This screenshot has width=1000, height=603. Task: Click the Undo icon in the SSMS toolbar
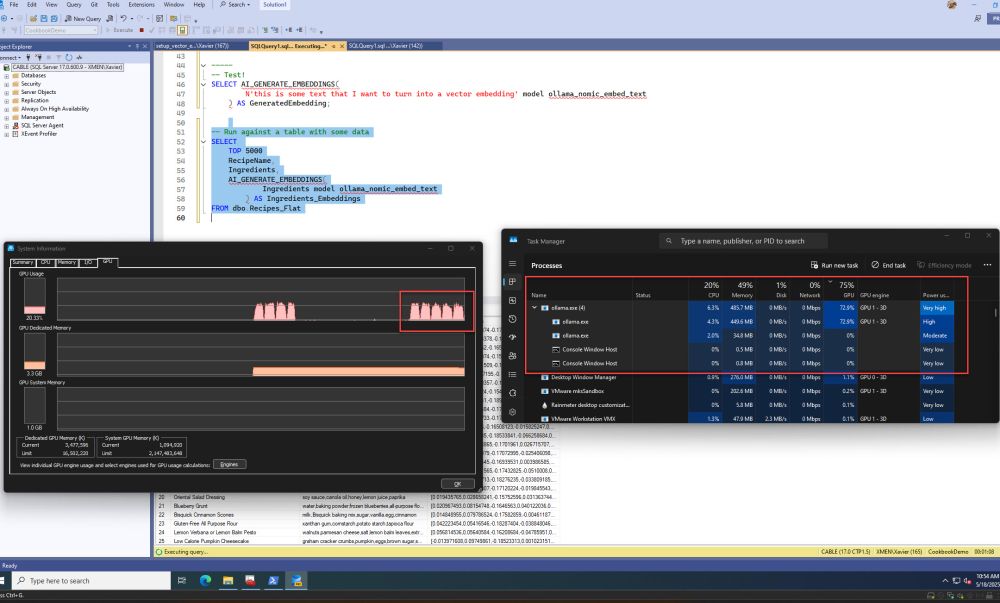click(x=123, y=18)
